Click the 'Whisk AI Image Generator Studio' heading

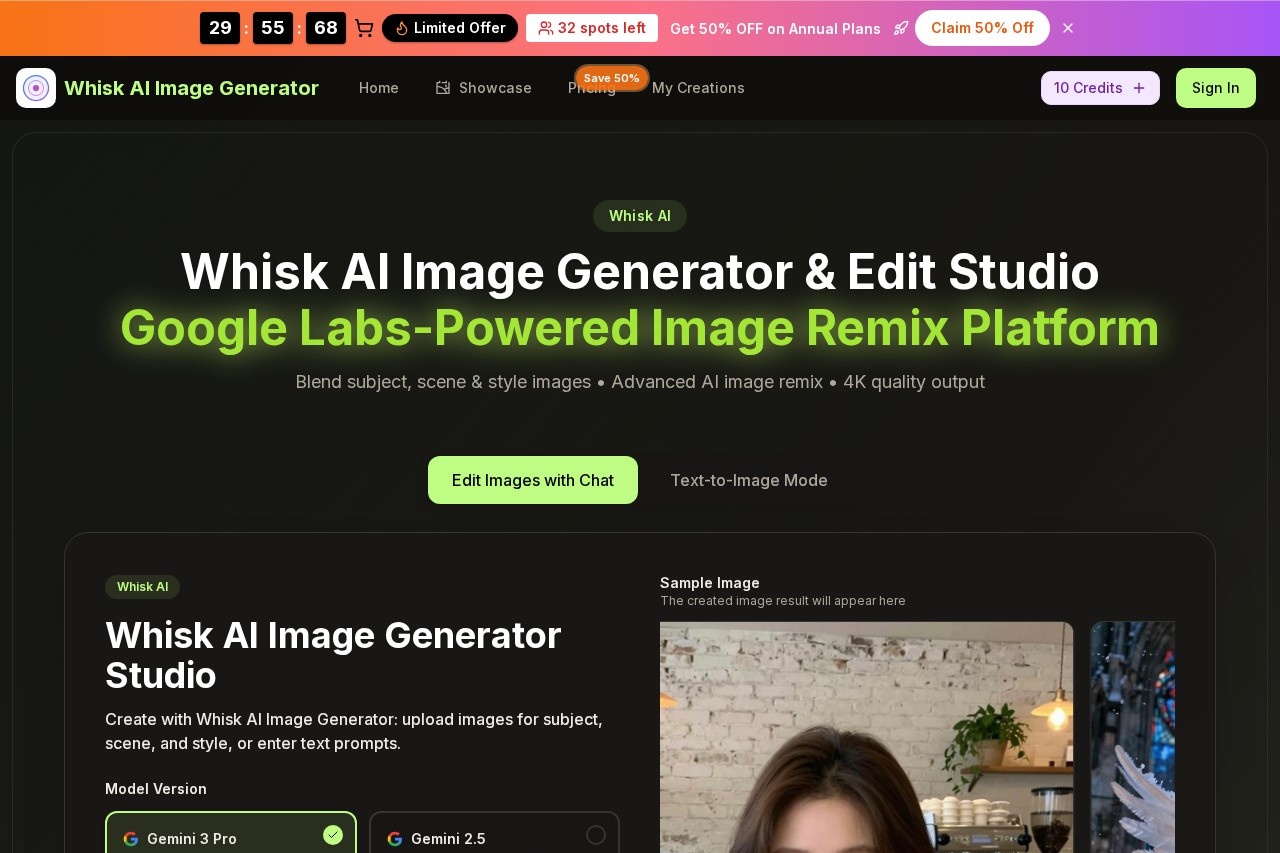333,655
